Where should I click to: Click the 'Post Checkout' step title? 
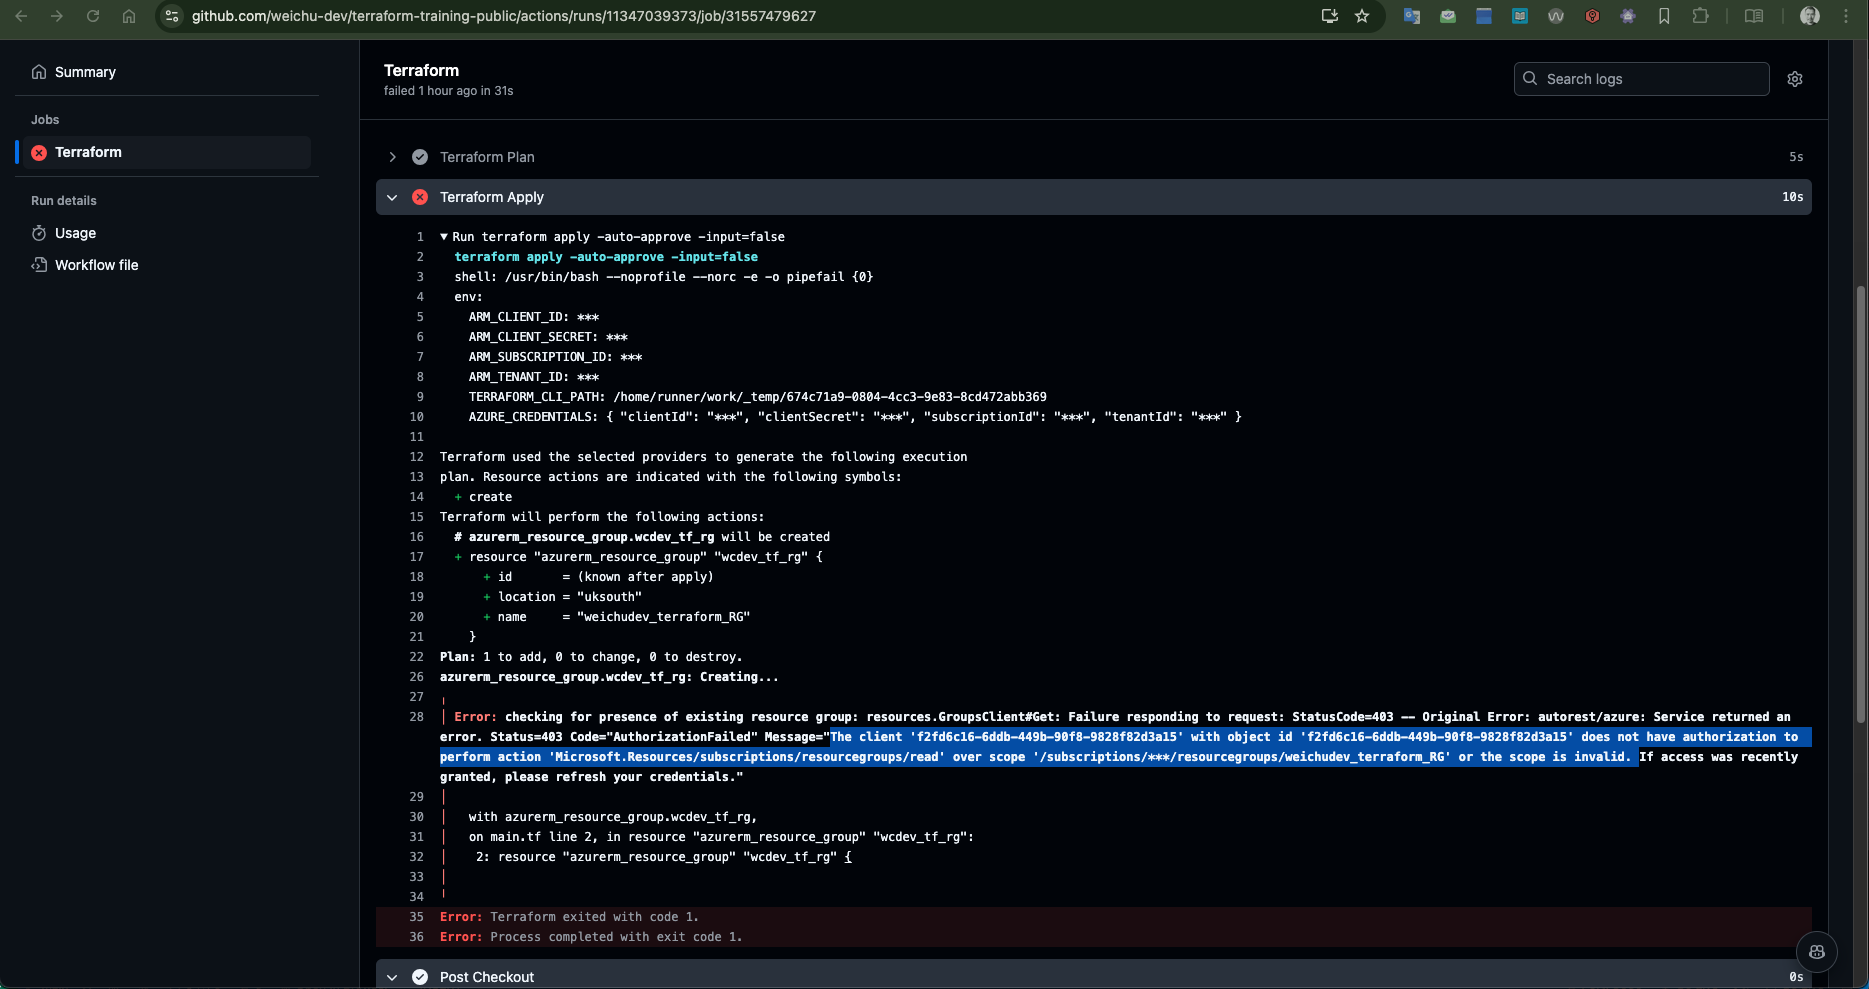coord(487,977)
